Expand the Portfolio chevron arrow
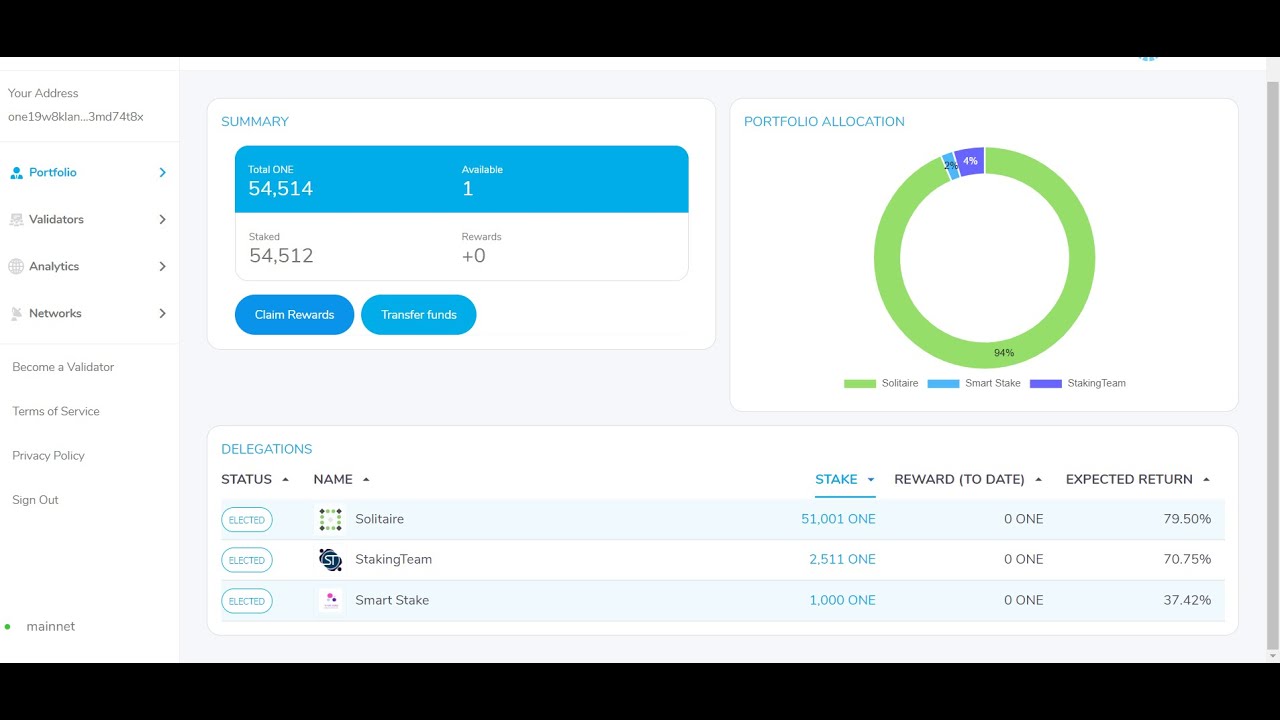The image size is (1280, 720). tap(162, 172)
